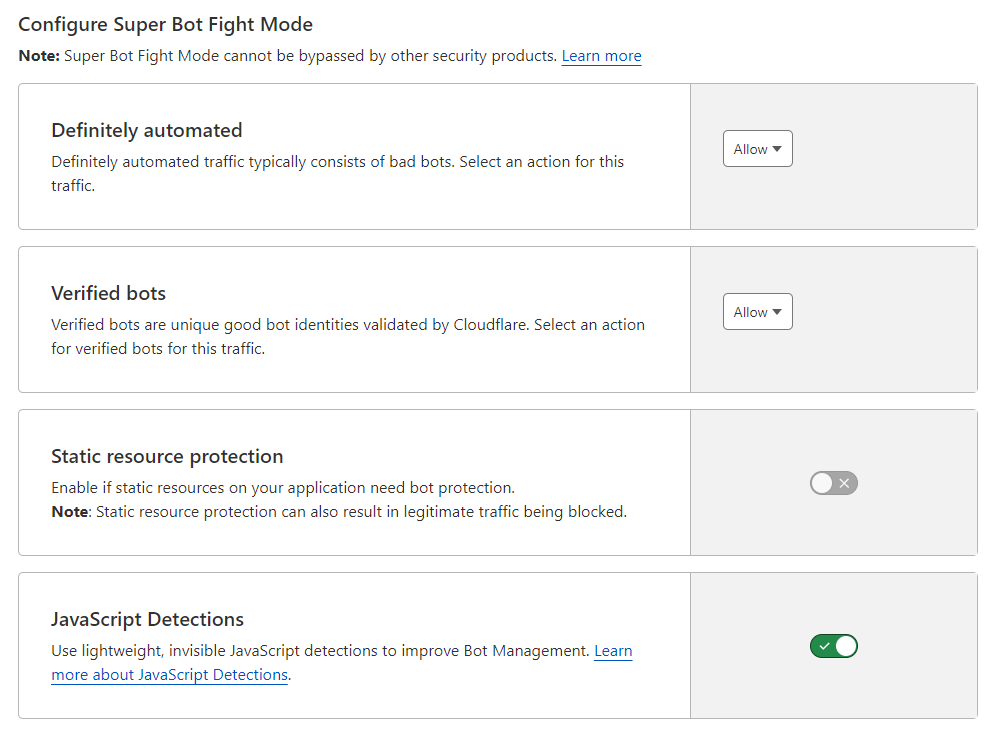Image resolution: width=1004 pixels, height=756 pixels.
Task: Click the Static resource protection heading
Action: [167, 456]
